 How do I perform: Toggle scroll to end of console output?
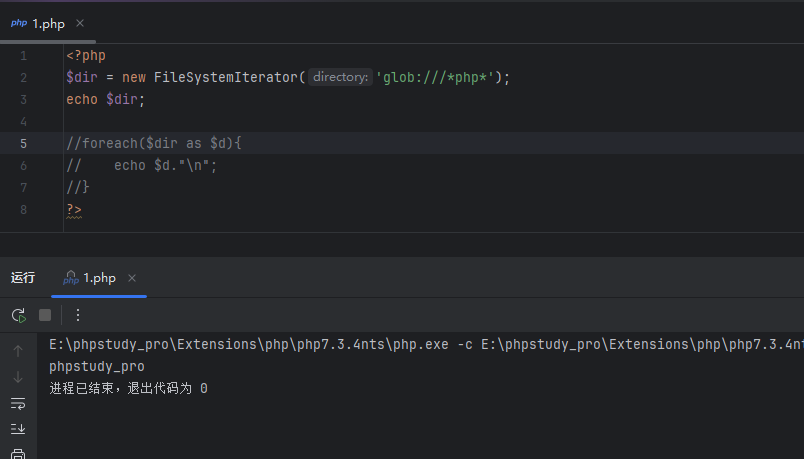[x=18, y=429]
